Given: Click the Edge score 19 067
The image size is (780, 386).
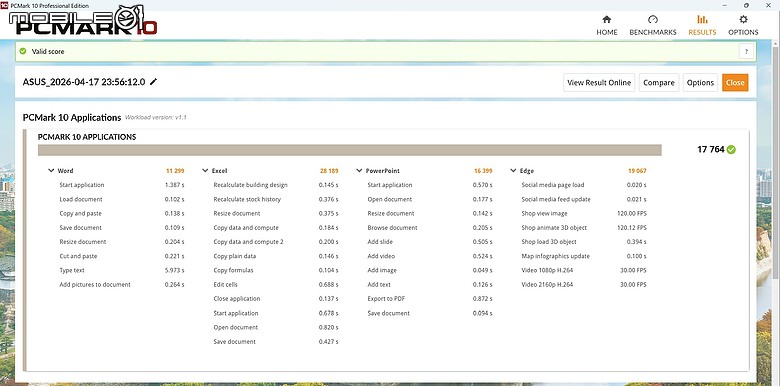Looking at the screenshot, I should [637, 171].
